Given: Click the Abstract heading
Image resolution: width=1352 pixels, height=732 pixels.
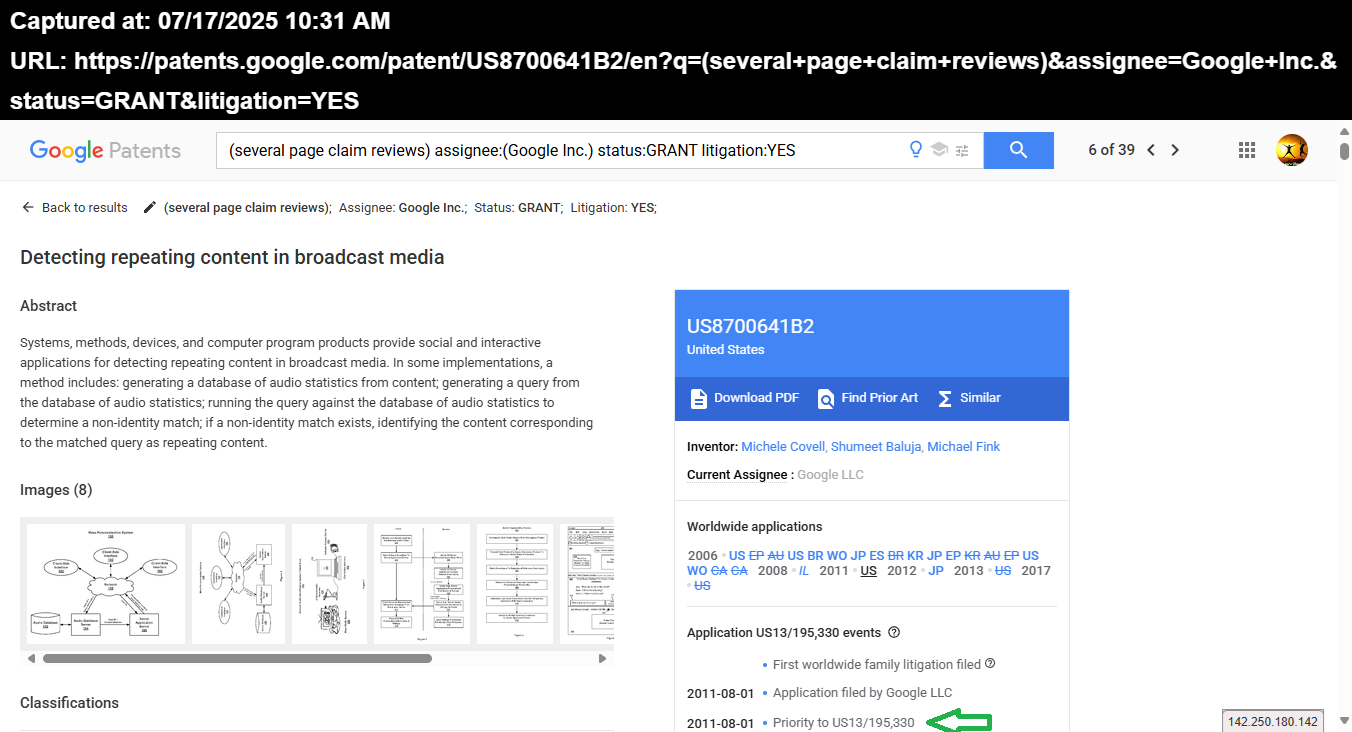Looking at the screenshot, I should pyautogui.click(x=48, y=306).
